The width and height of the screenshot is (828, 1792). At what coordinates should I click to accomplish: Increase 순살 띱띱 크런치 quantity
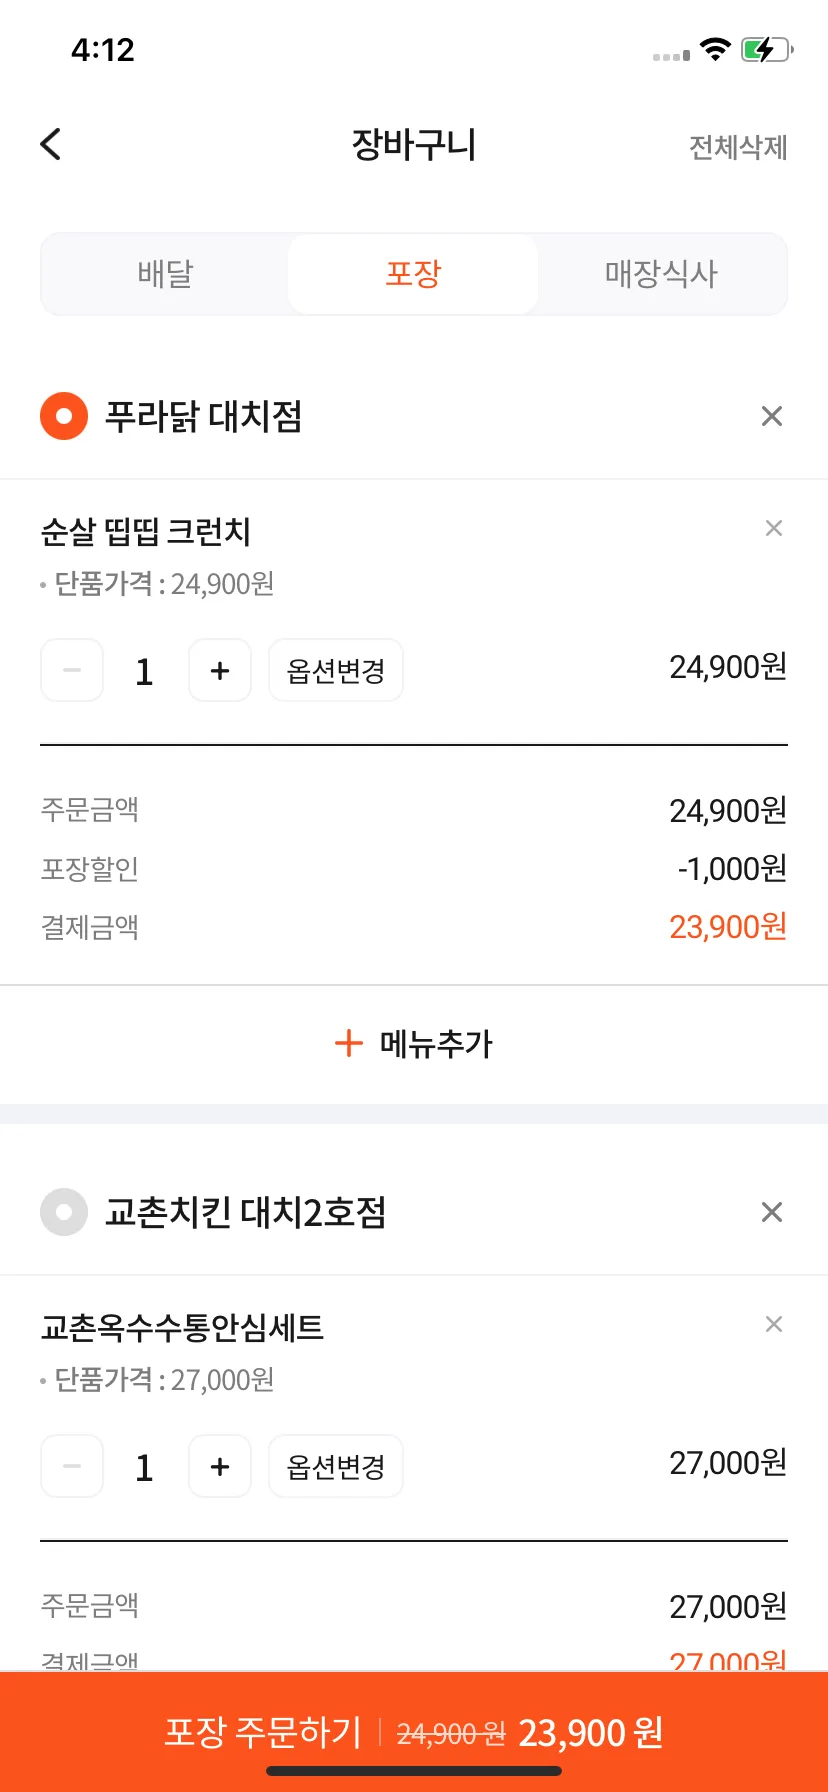coord(220,670)
